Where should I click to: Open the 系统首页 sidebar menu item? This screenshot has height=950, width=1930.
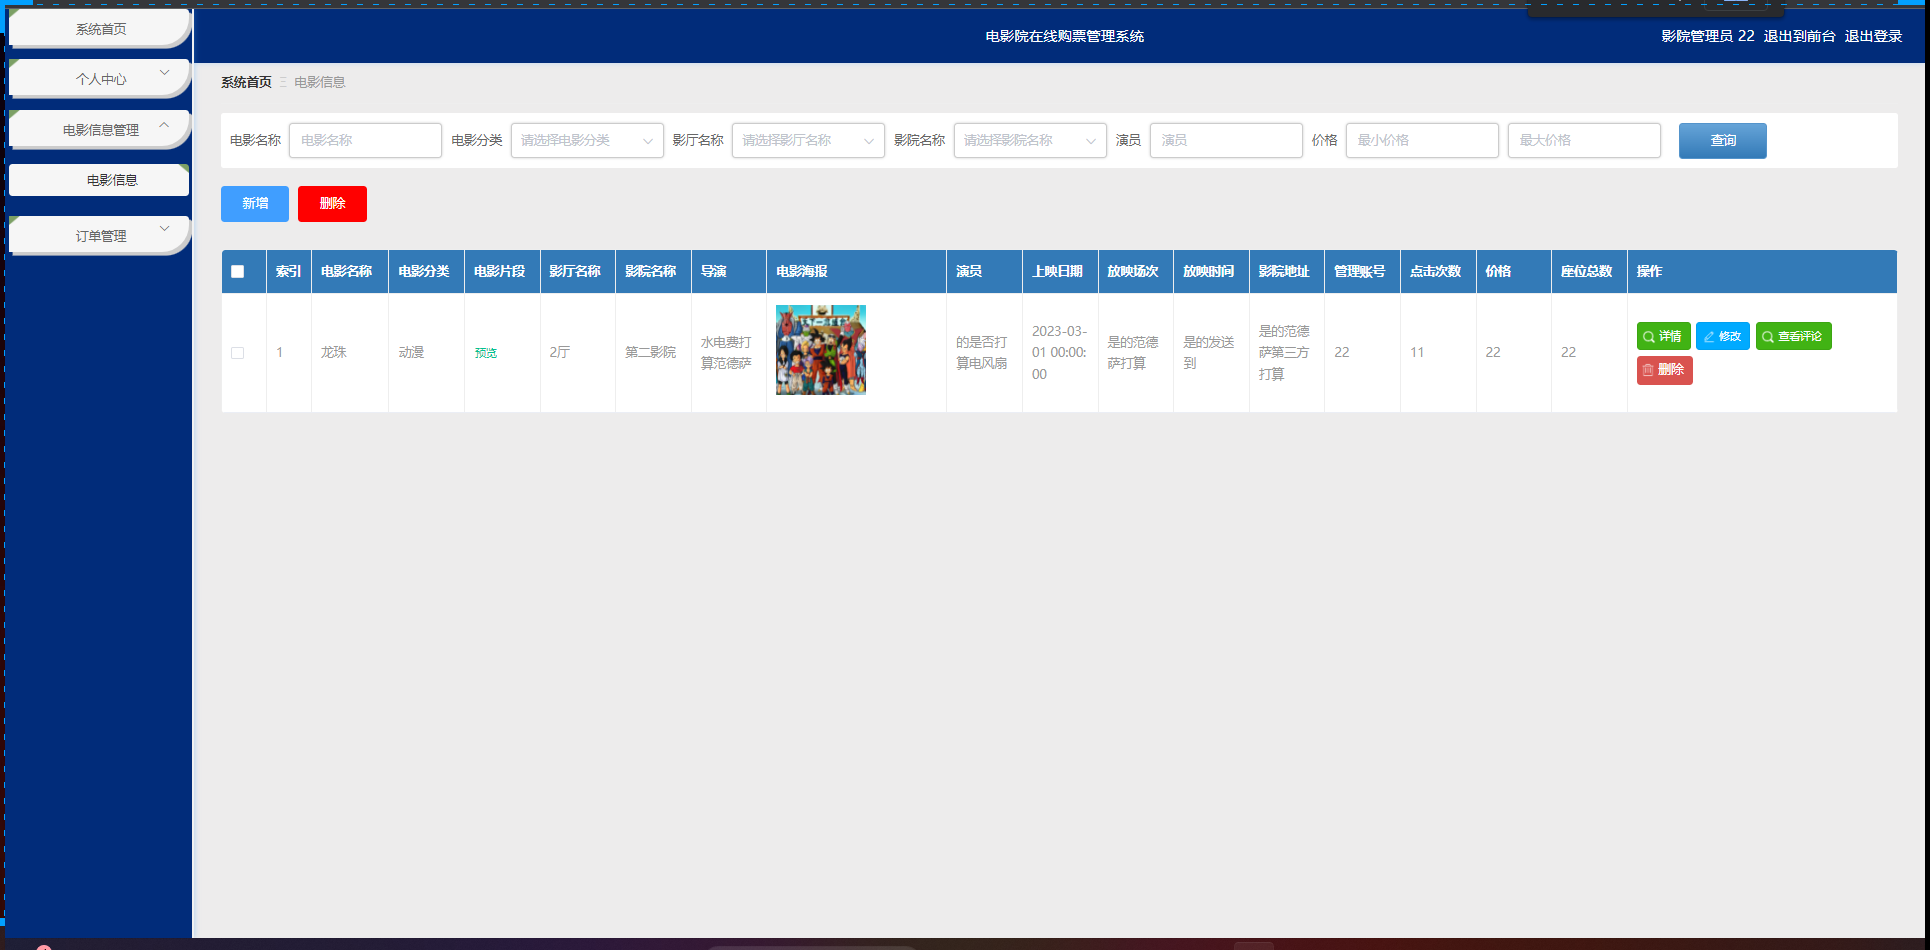pos(100,29)
